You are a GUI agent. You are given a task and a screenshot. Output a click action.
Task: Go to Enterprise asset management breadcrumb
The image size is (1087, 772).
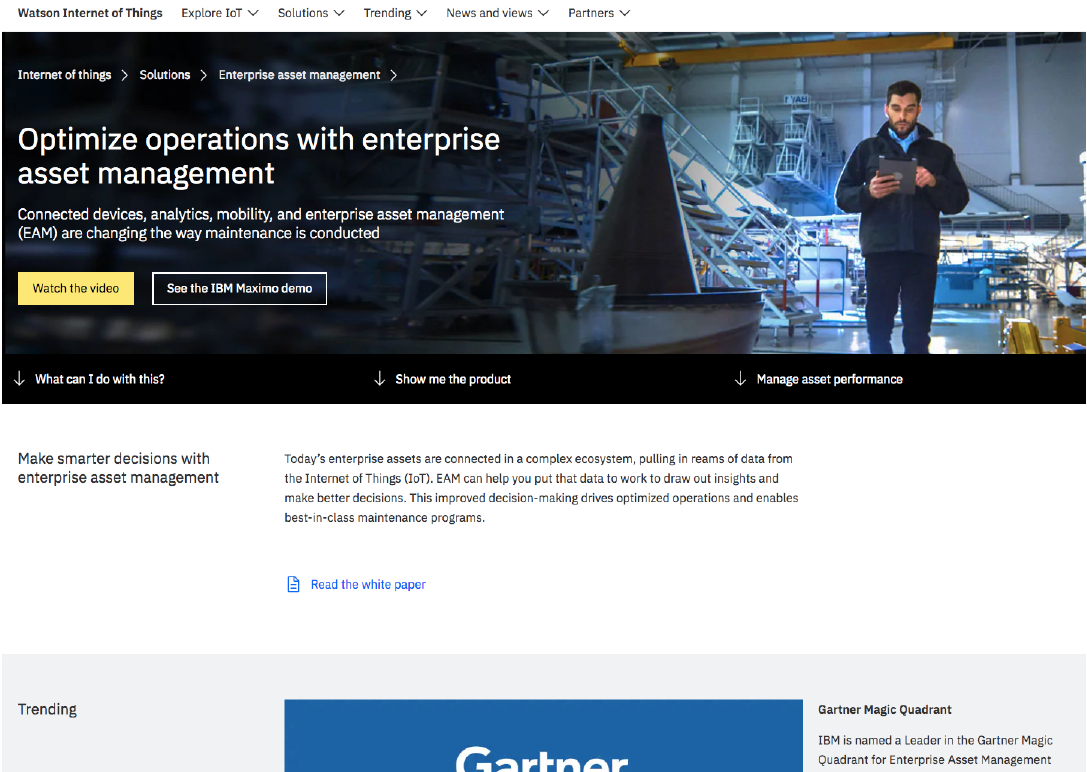[299, 75]
